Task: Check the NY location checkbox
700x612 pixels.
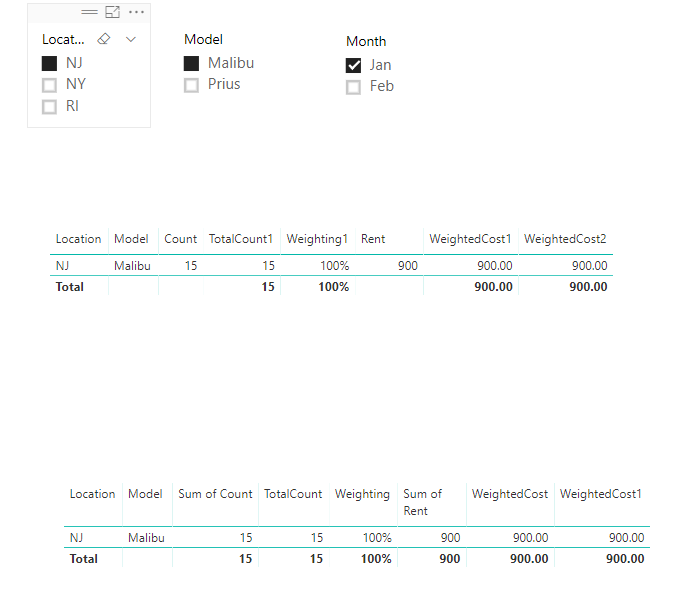Action: [49, 85]
